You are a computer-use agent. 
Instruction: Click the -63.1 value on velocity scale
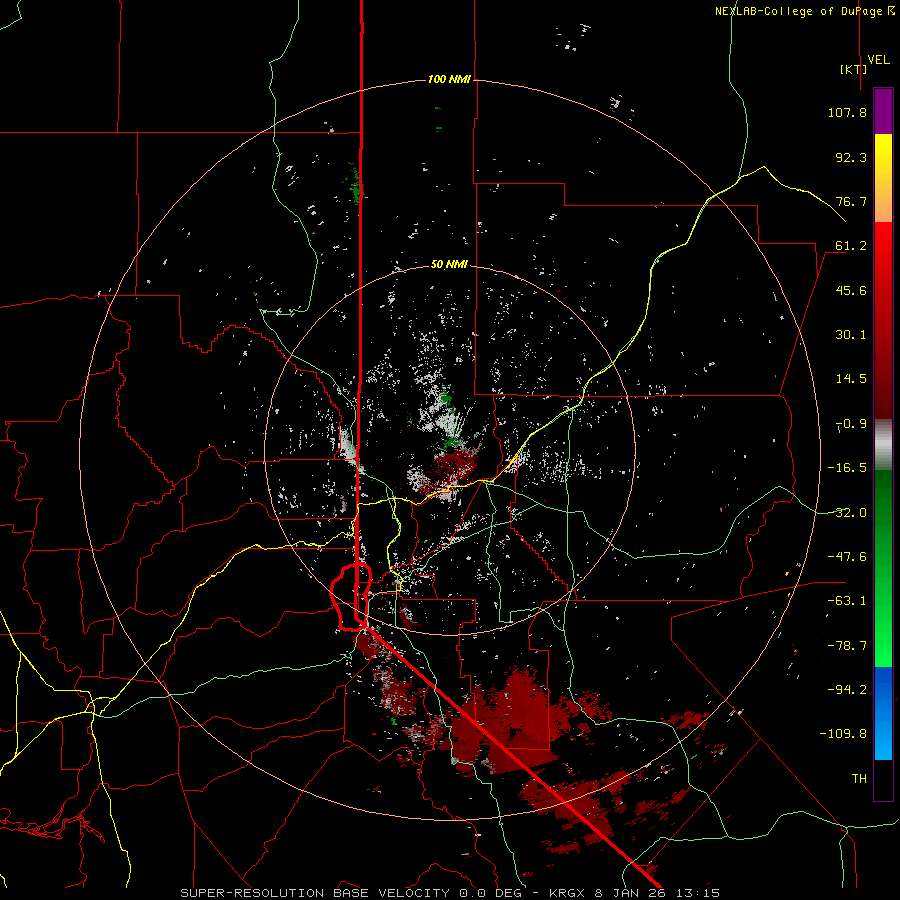[x=847, y=601]
